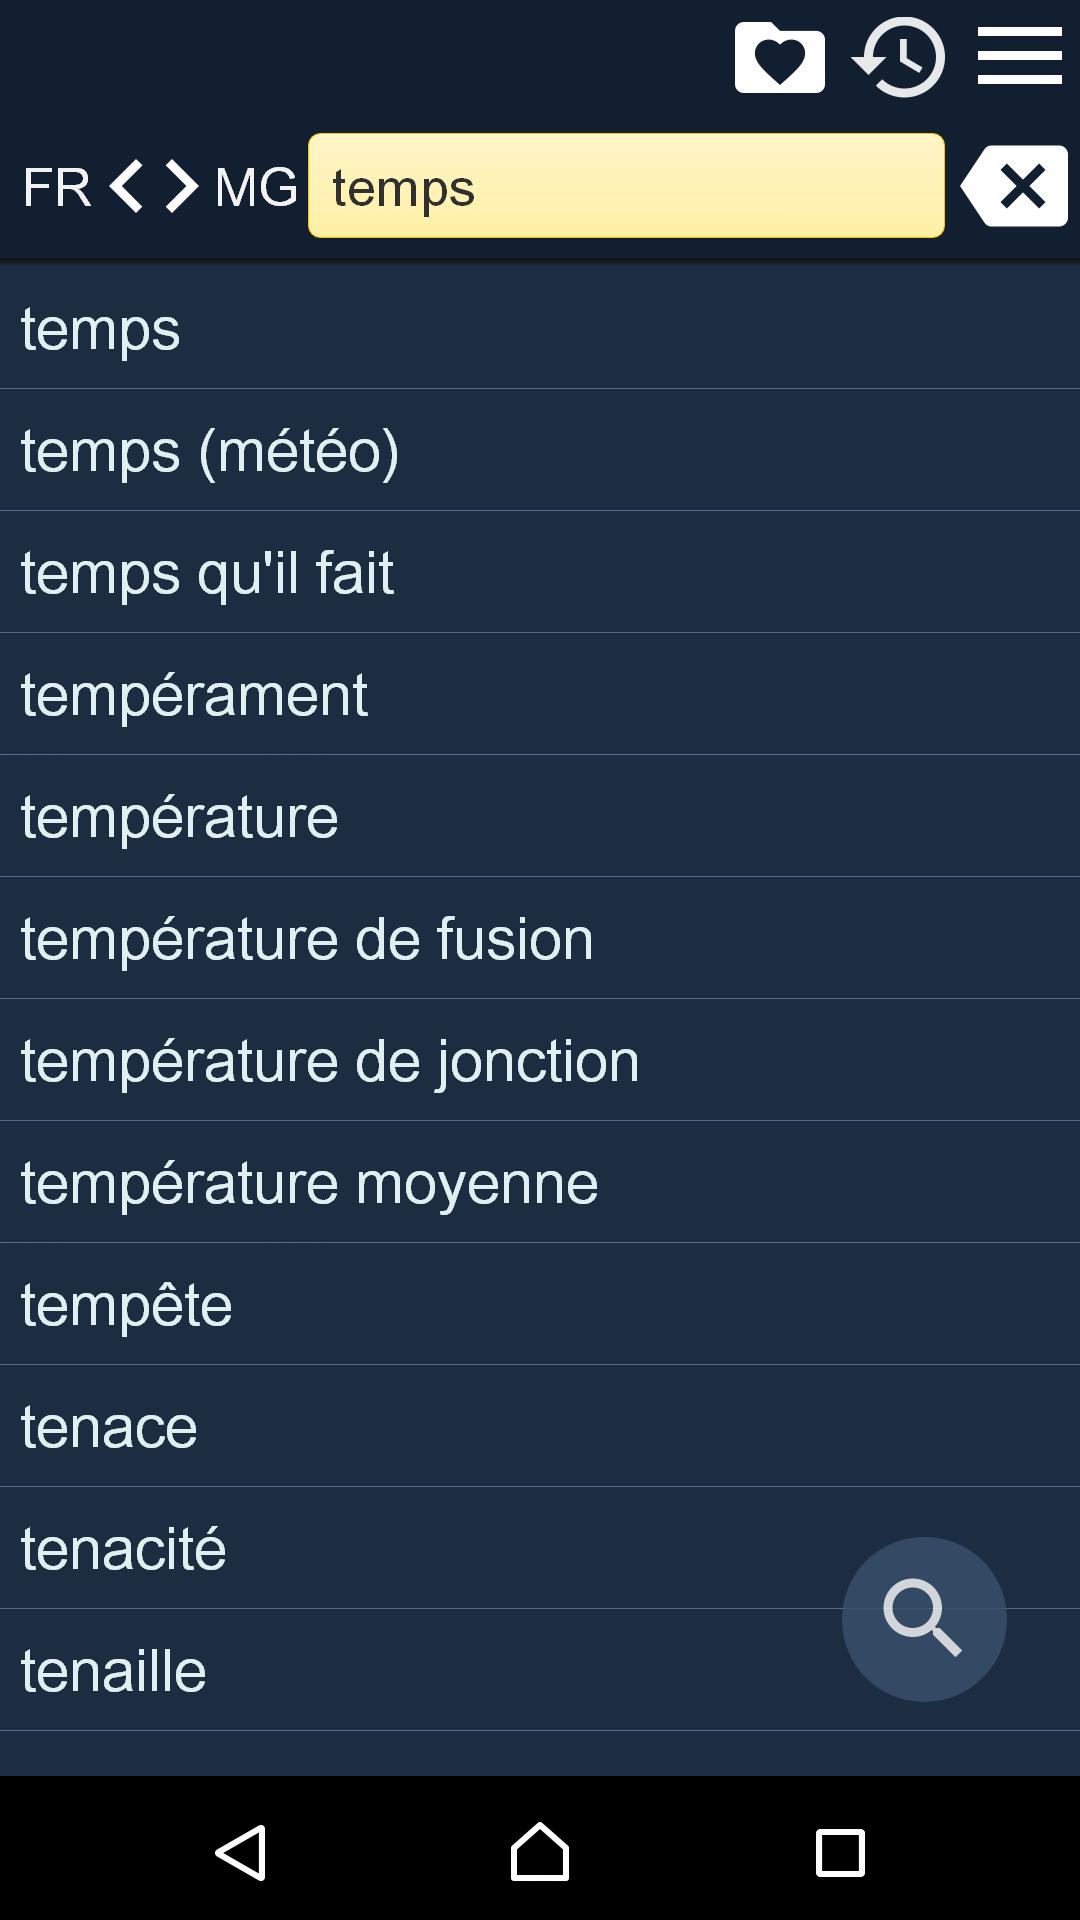This screenshot has width=1080, height=1920.
Task: Open the hamburger menu
Action: click(1019, 56)
